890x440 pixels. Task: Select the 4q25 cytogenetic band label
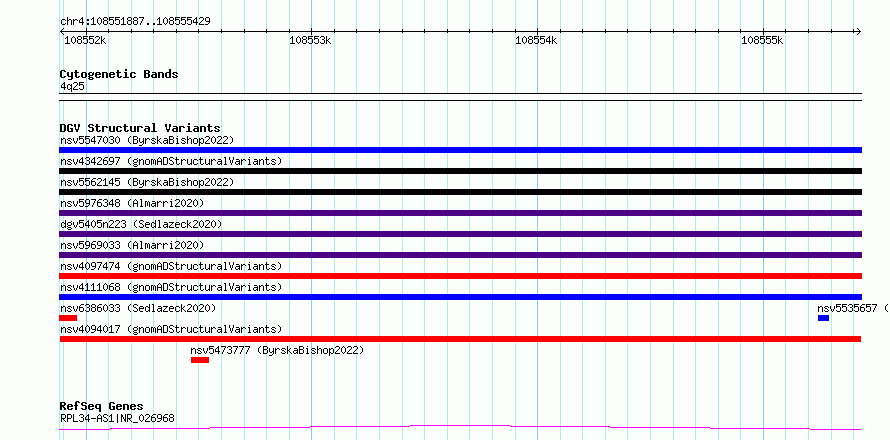coord(72,86)
